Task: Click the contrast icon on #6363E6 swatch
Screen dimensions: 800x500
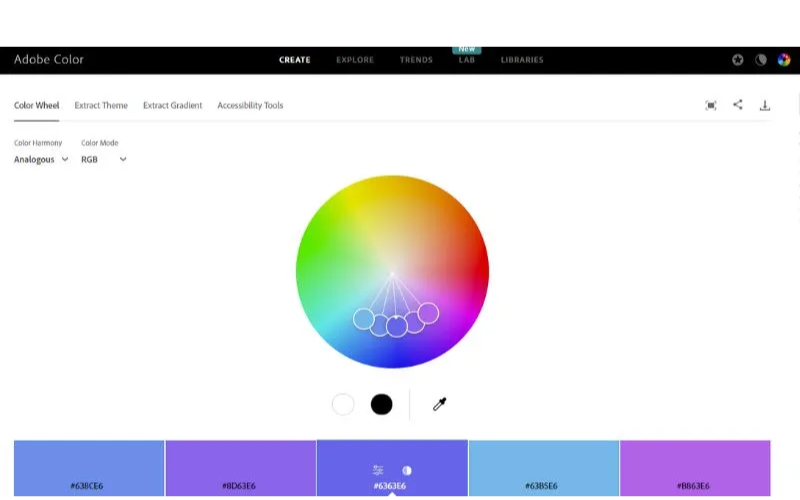Action: [407, 470]
